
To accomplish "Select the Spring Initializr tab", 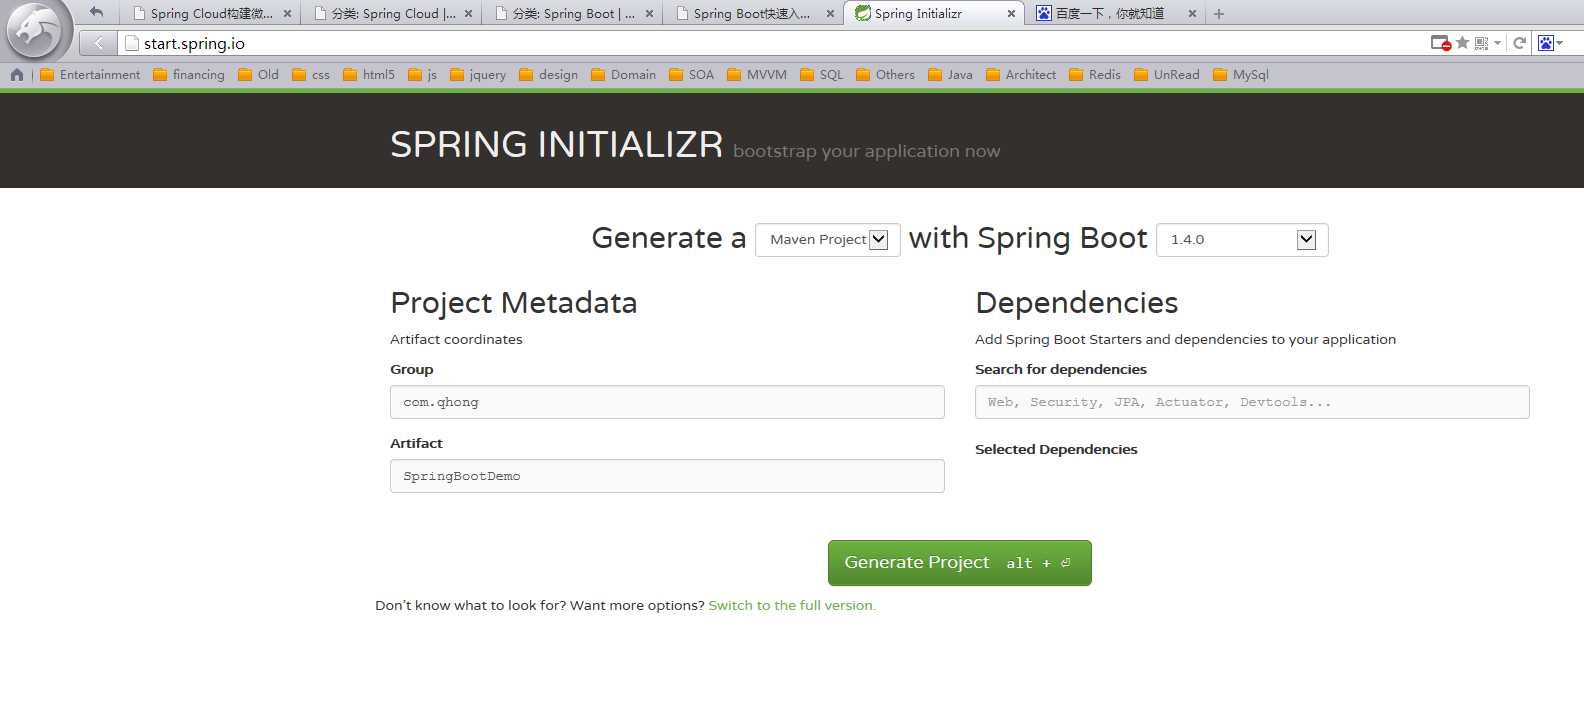I will pos(934,14).
